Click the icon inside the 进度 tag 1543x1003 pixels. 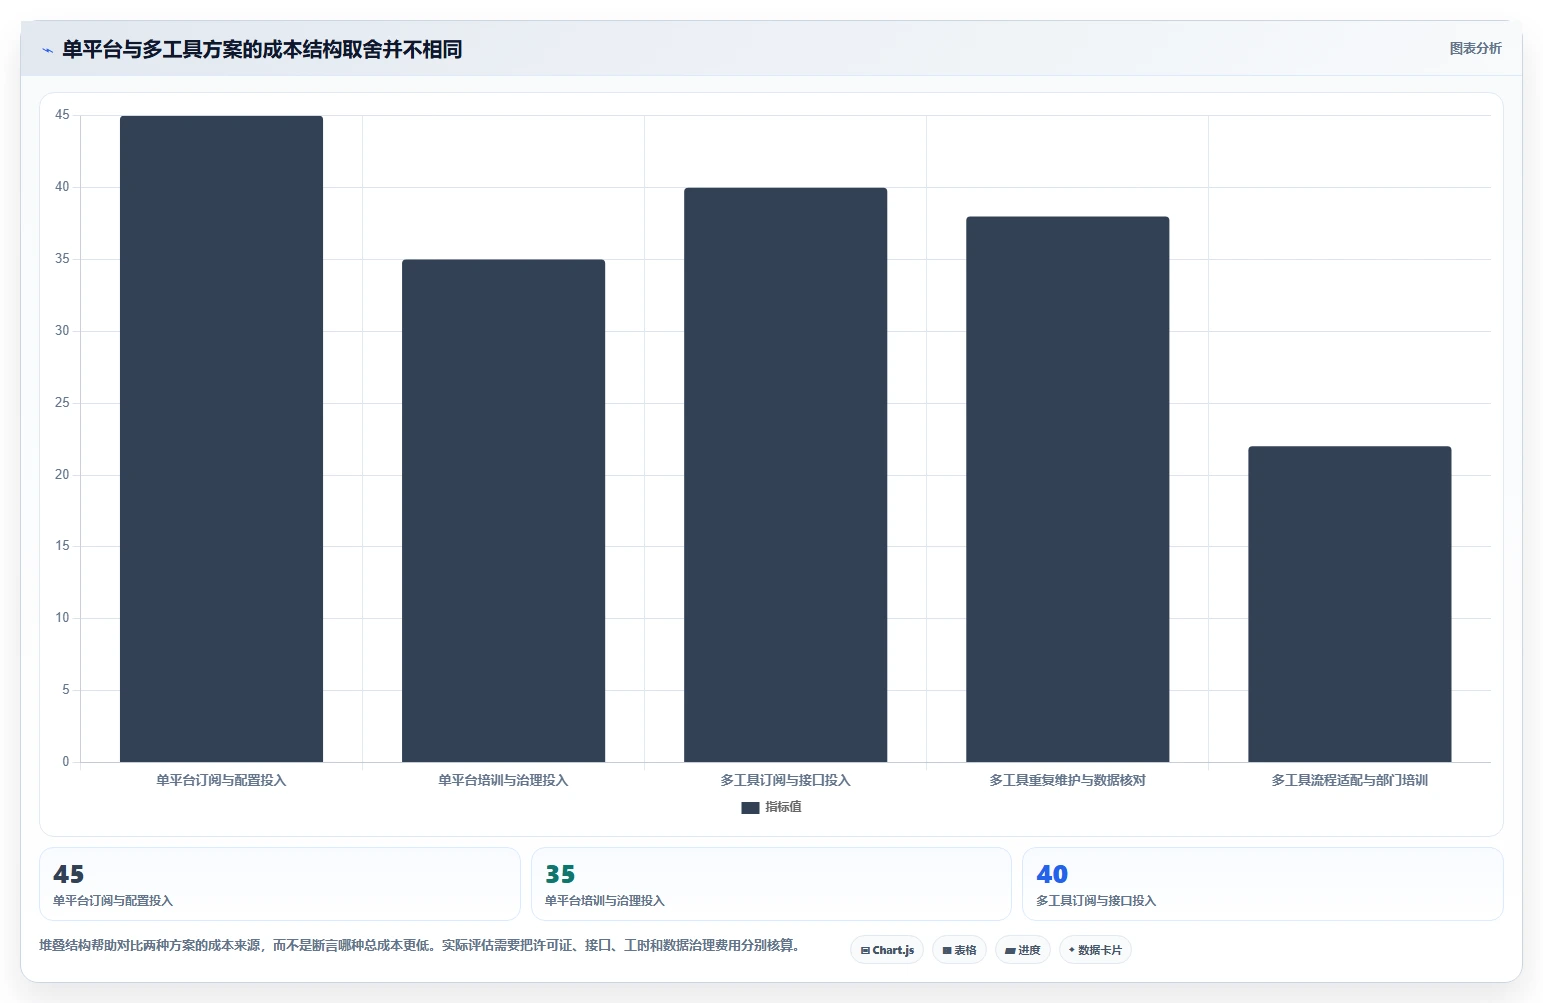pos(1010,951)
